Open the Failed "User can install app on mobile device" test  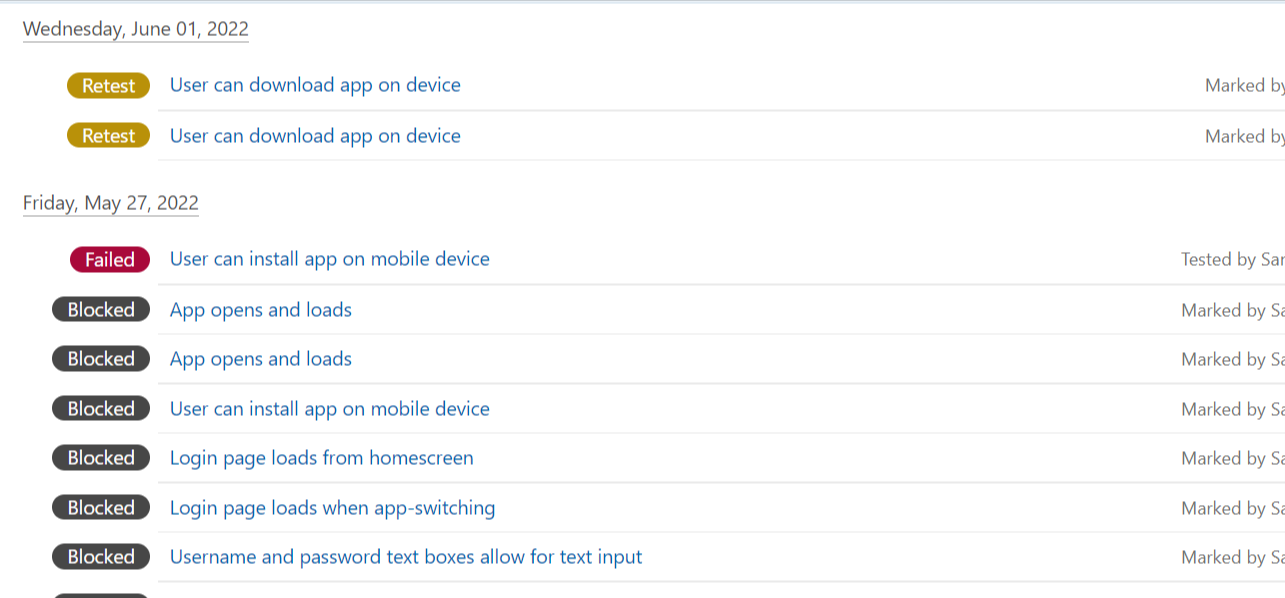pyautogui.click(x=329, y=259)
